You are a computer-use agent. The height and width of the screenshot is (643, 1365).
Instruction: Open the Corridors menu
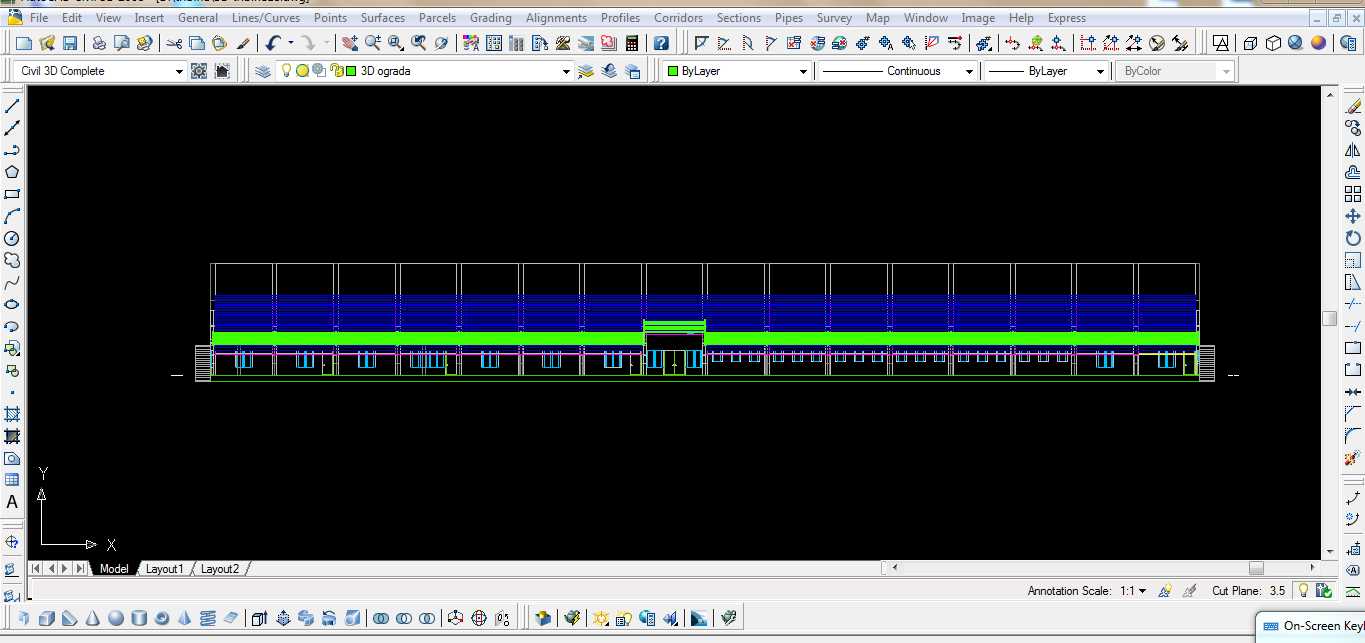point(678,18)
